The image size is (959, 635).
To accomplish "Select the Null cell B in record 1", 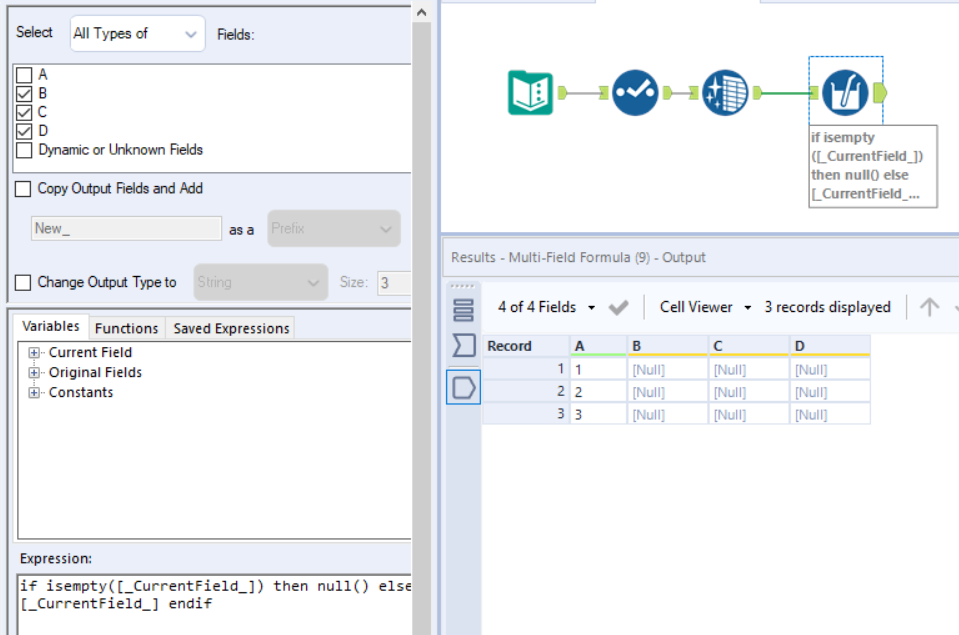I will pos(667,369).
